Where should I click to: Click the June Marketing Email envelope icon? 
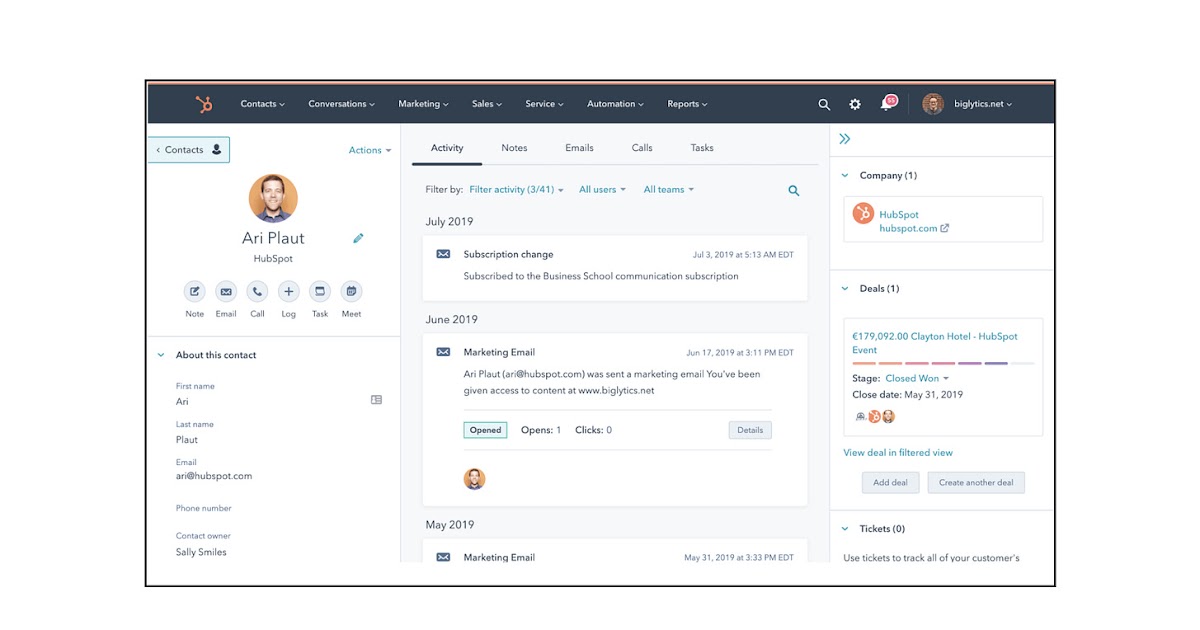[443, 352]
